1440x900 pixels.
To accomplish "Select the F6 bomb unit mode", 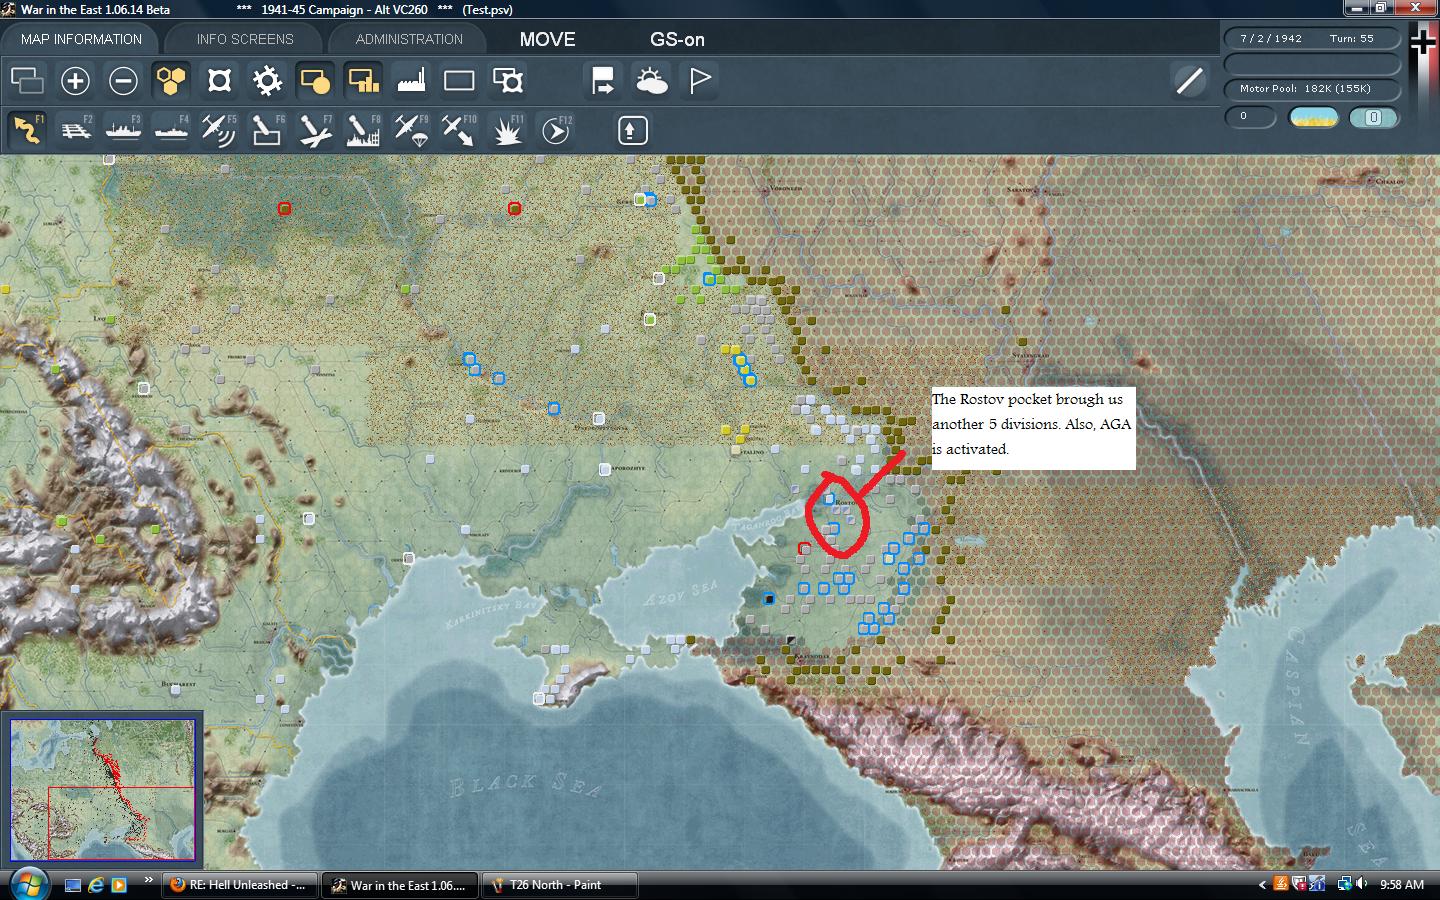I will tap(267, 130).
